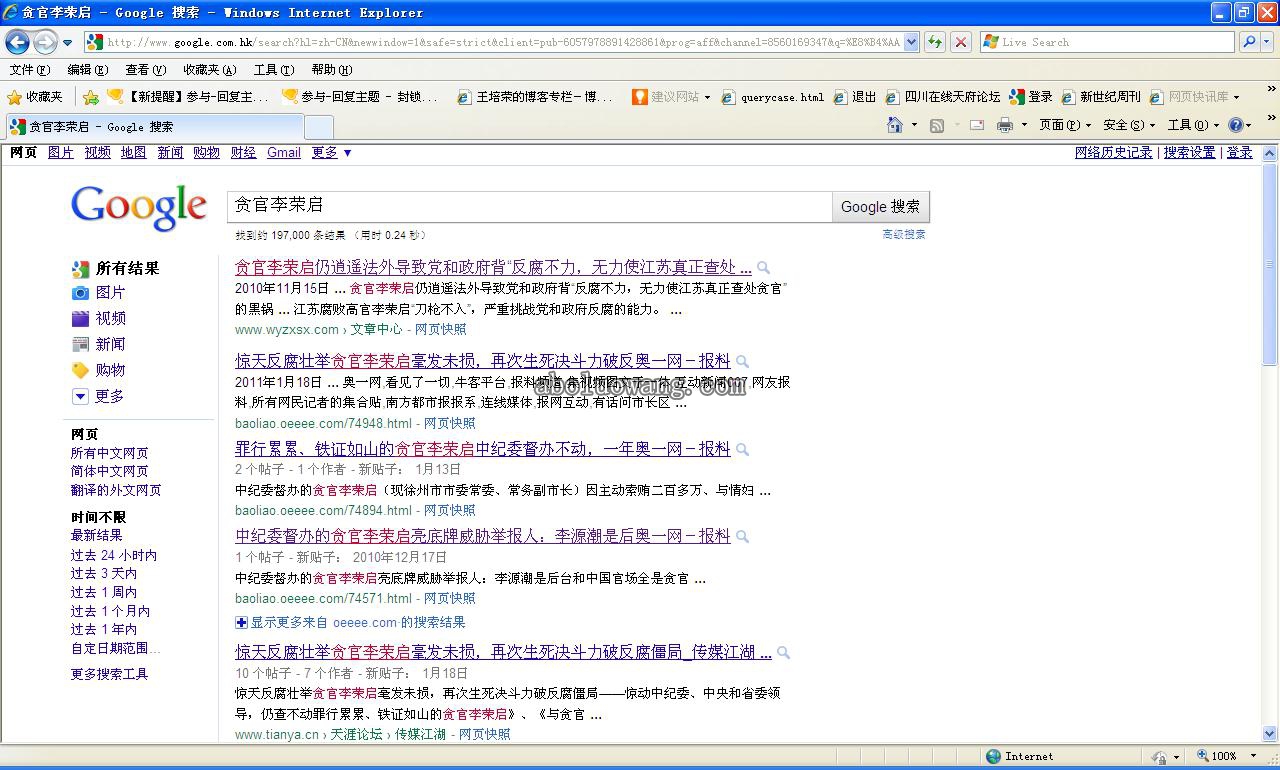Open the 查看(V) menu

coord(145,70)
